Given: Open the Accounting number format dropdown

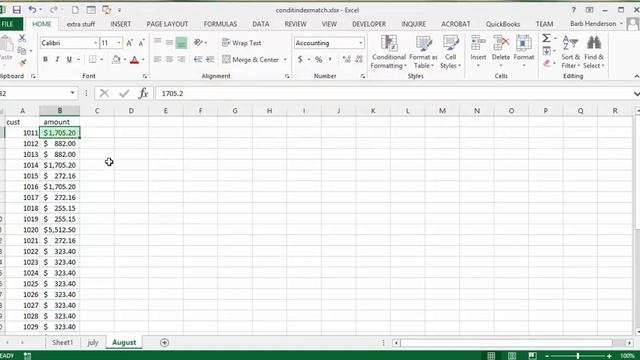Looking at the screenshot, I should [360, 43].
